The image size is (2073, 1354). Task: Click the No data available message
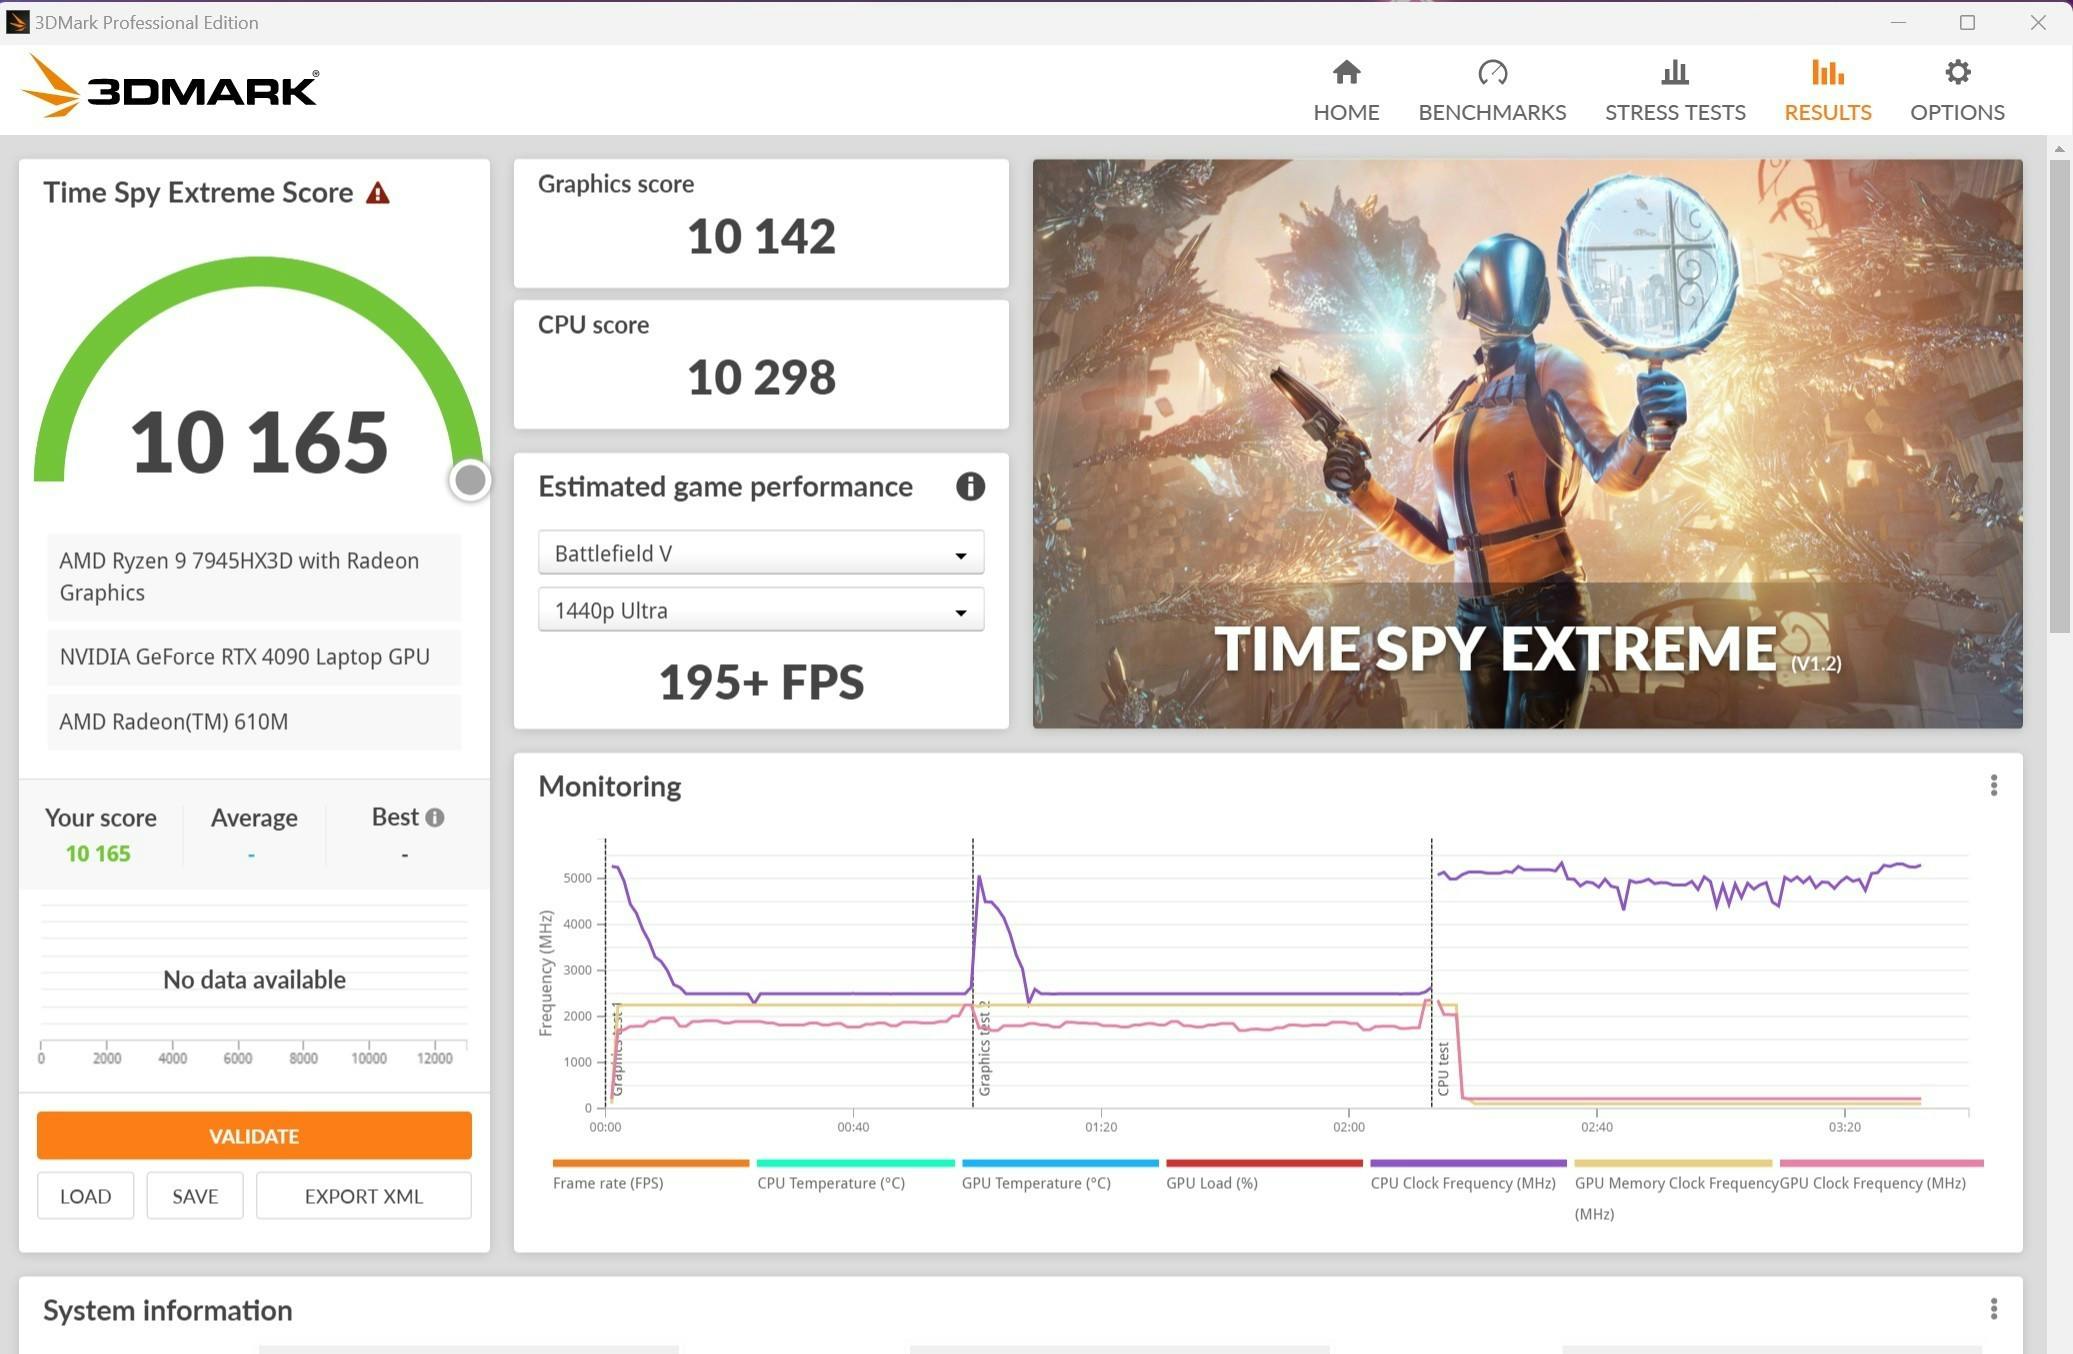tap(254, 979)
